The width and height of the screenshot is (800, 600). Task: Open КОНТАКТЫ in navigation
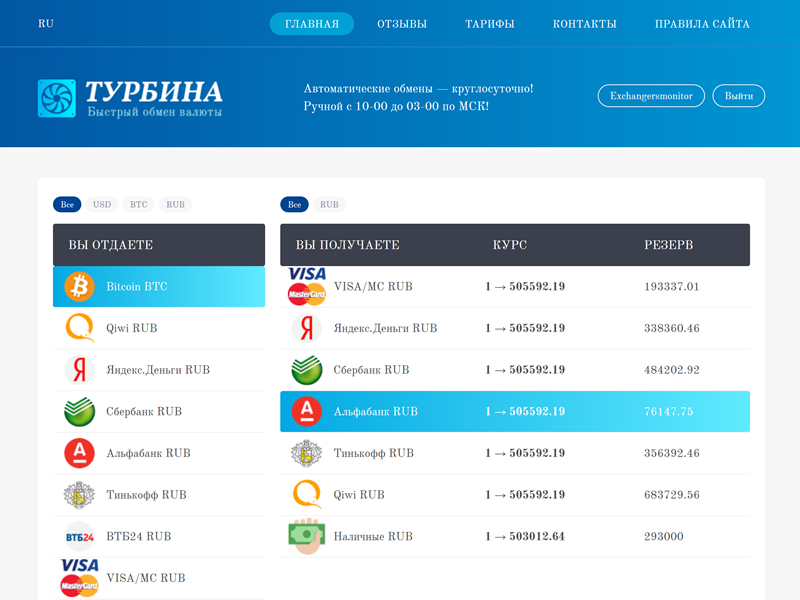pos(585,24)
